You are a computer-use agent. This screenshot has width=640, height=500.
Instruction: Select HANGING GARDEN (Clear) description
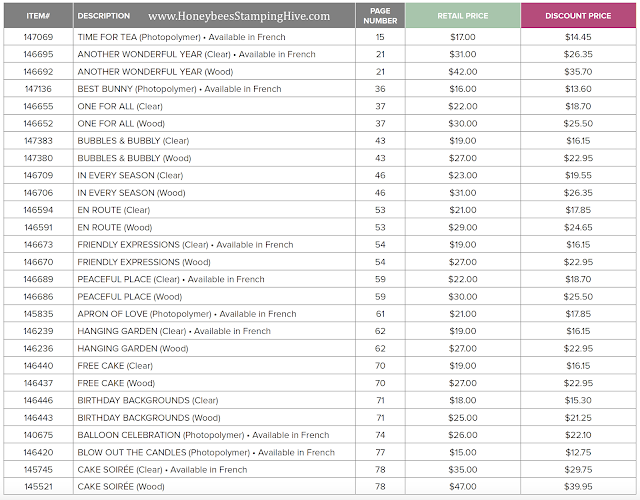[174, 331]
